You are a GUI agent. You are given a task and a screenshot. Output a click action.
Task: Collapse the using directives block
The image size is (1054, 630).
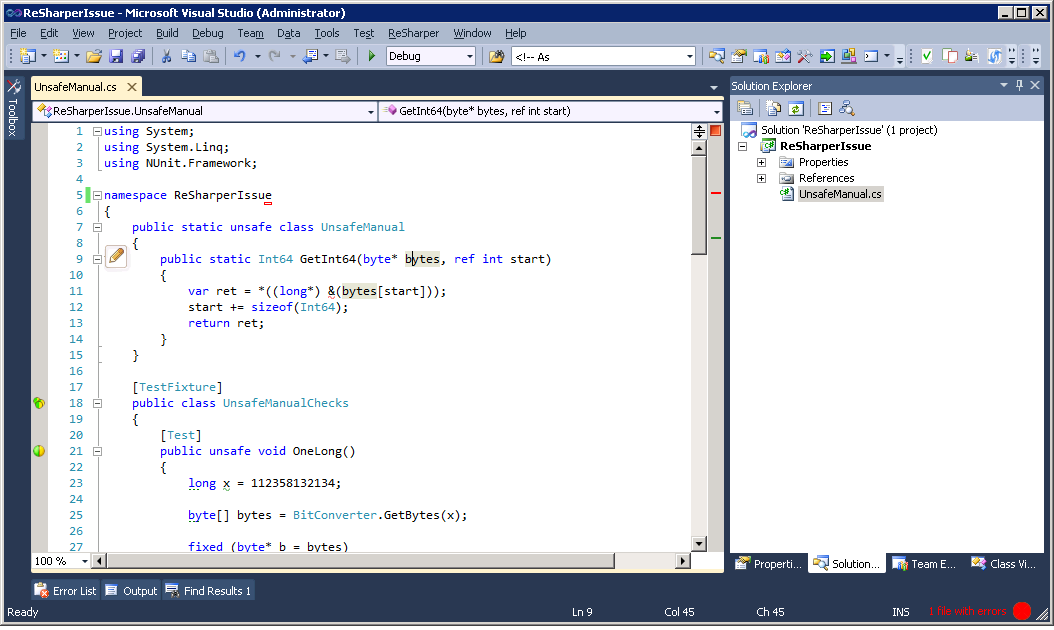[97, 131]
